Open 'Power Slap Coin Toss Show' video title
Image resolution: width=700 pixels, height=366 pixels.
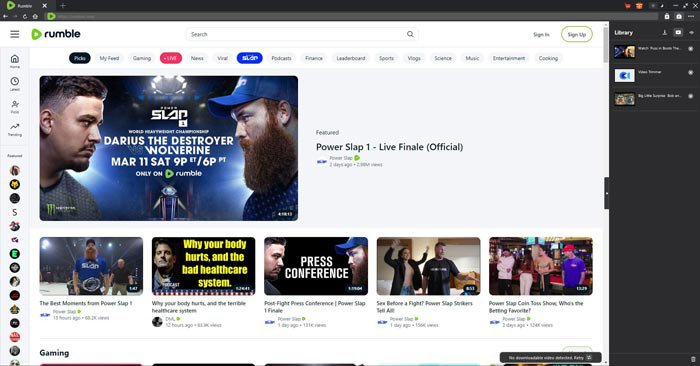536,307
